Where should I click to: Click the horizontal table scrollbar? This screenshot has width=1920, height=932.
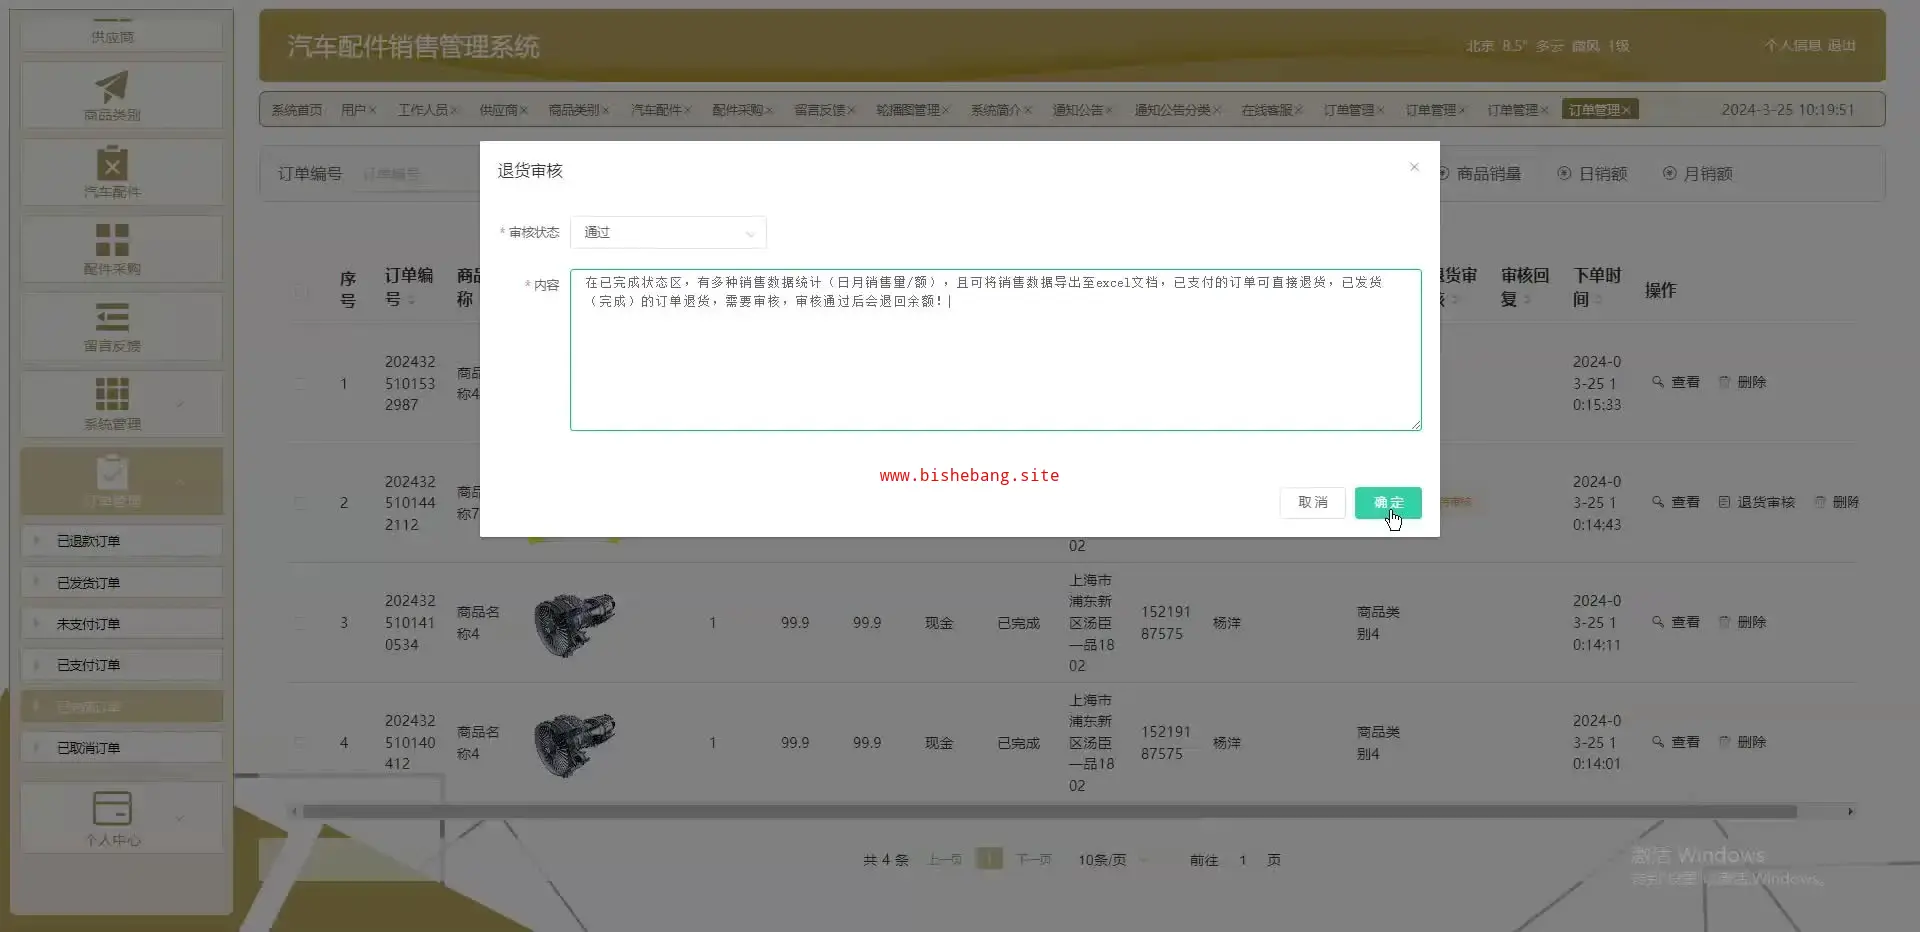(1050, 812)
